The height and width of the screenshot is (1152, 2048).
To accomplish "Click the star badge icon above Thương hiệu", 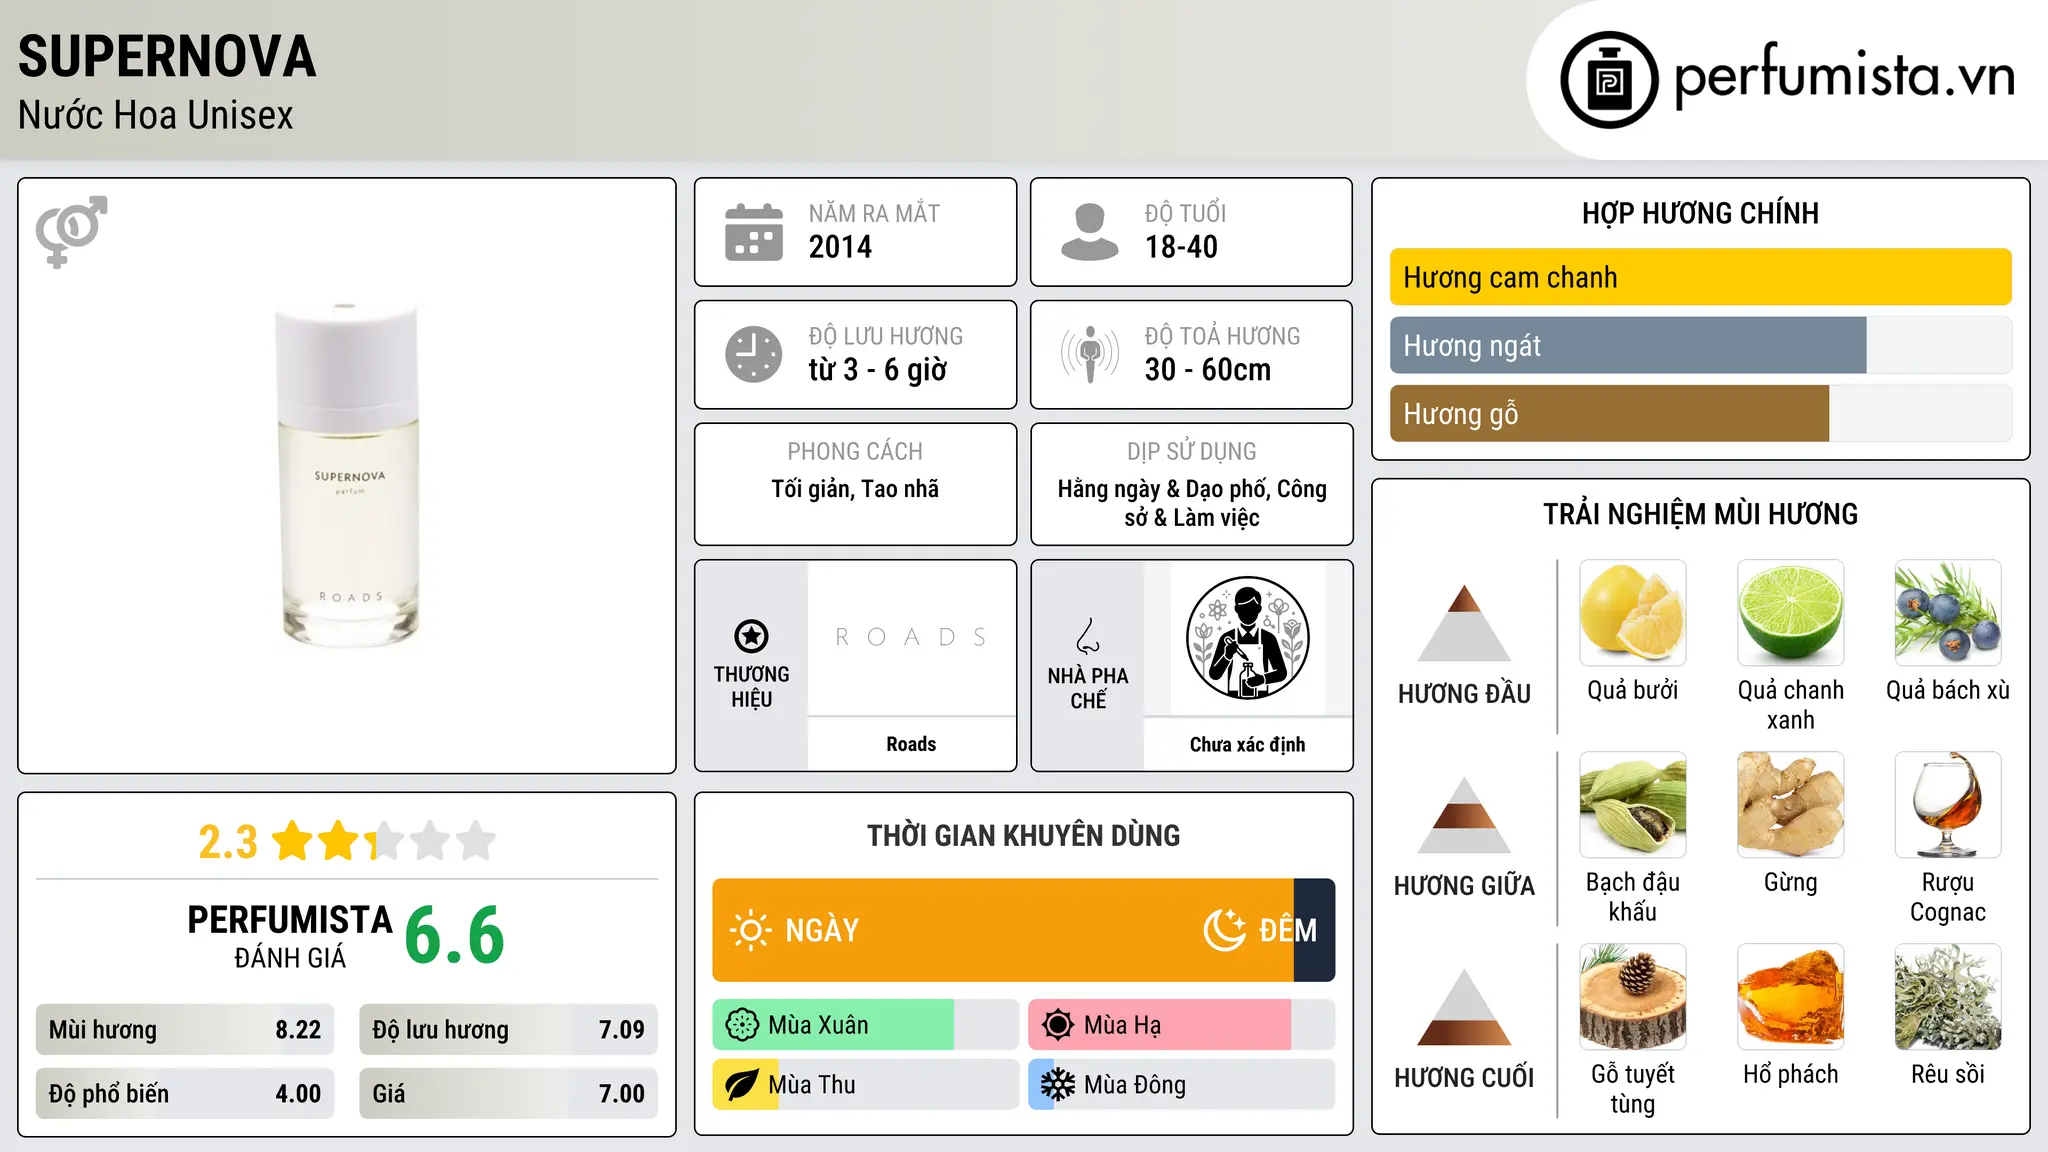I will 751,636.
